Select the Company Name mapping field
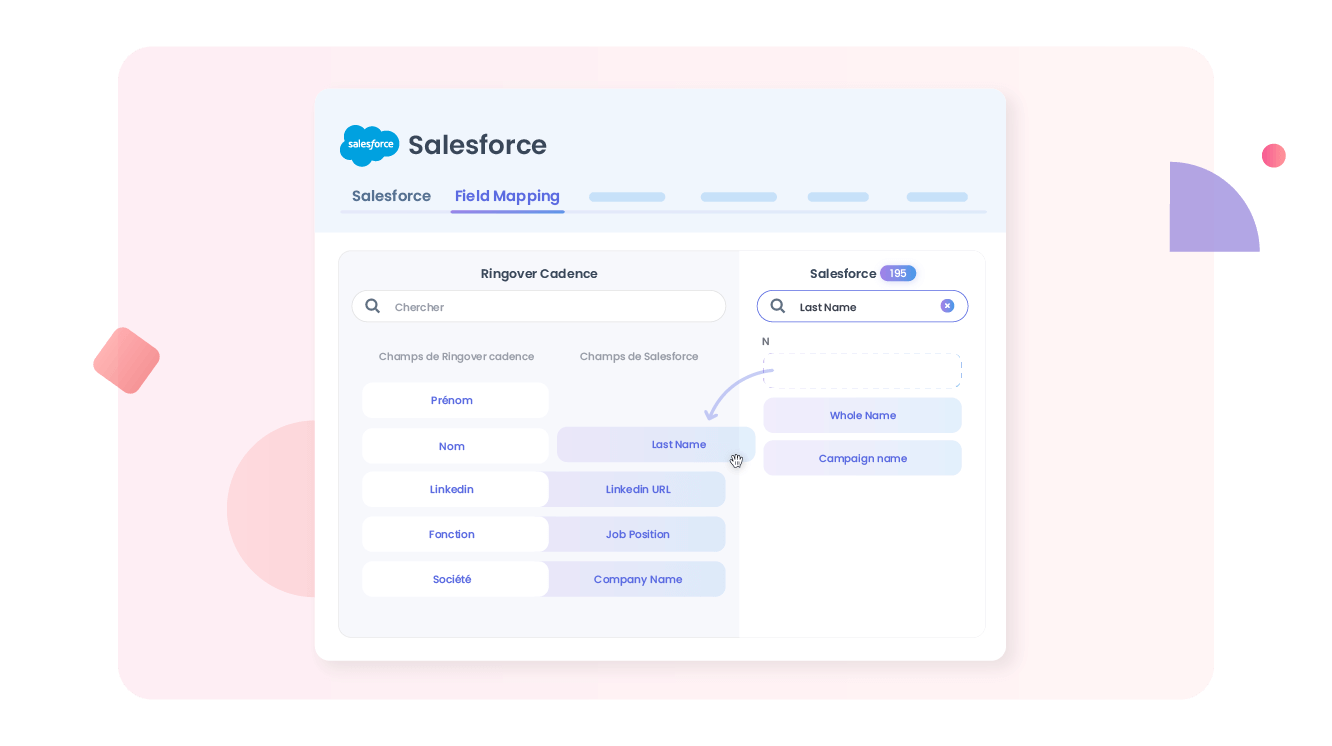This screenshot has height=746, width=1332. pos(638,579)
